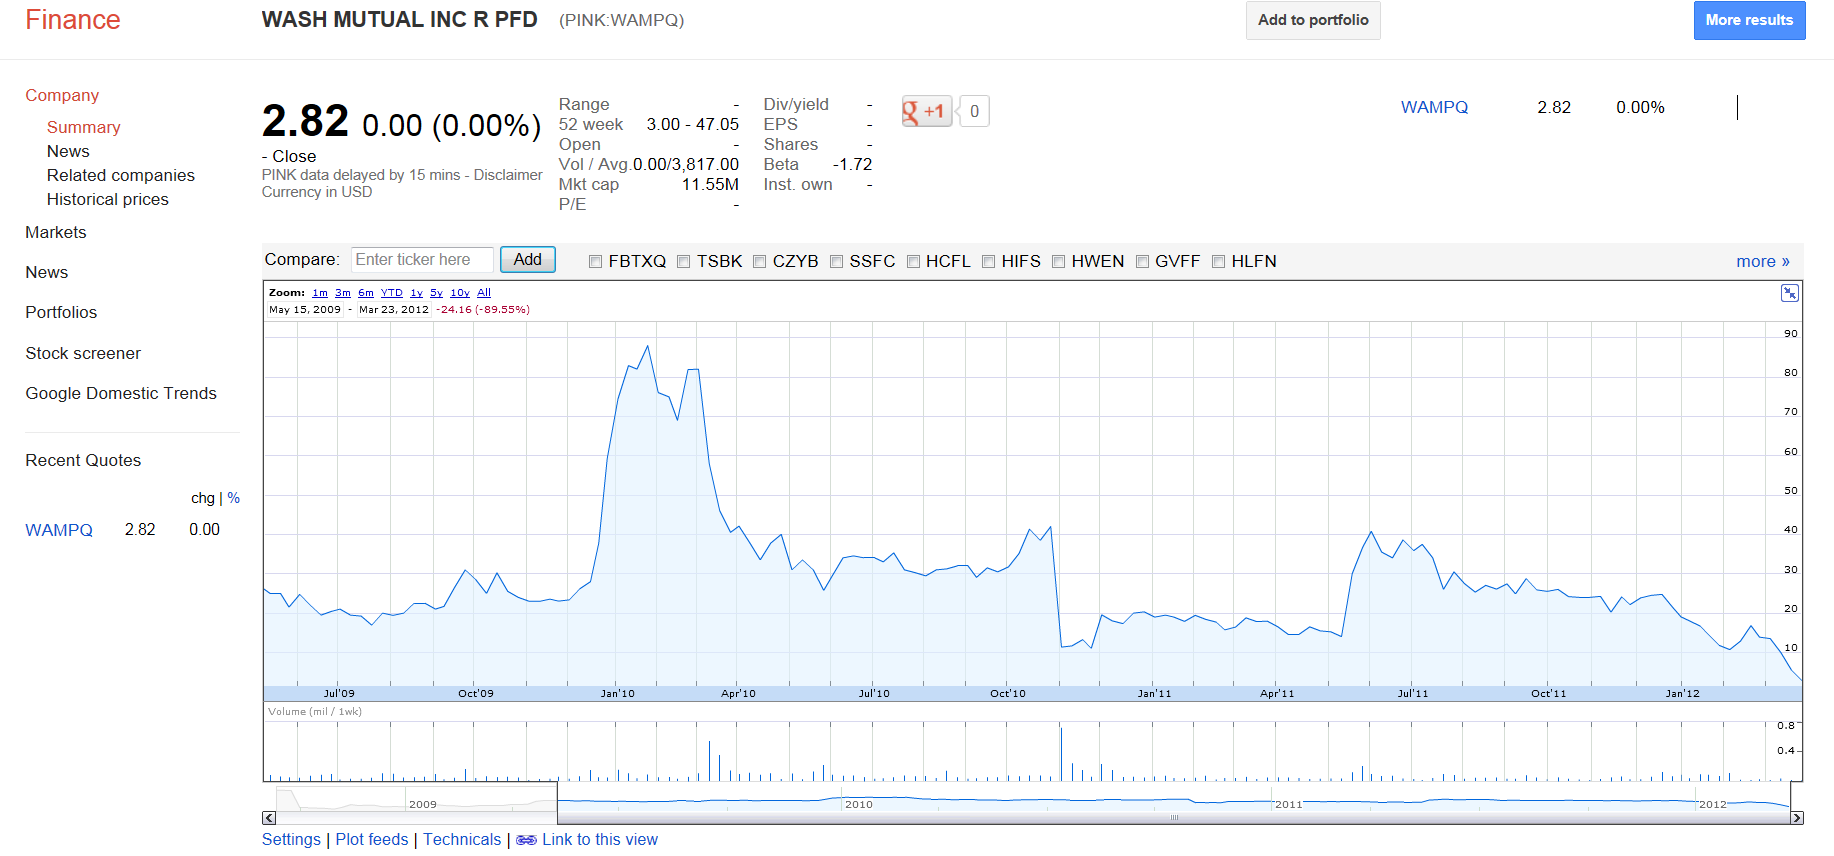
Task: Click the -1.72 Beta value
Action: click(x=852, y=165)
